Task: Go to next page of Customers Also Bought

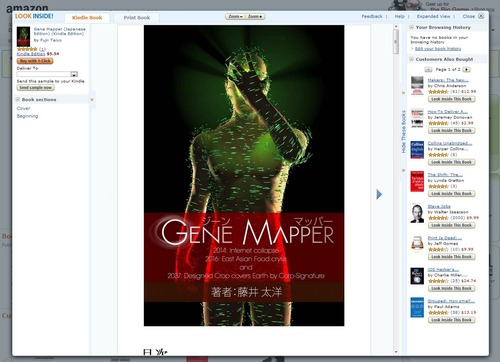Action: coord(467,69)
